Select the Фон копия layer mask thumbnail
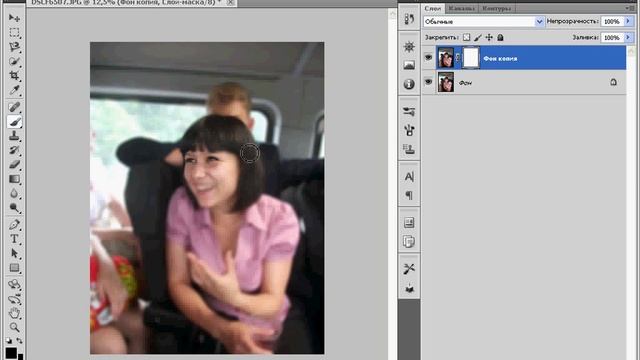 (x=471, y=58)
